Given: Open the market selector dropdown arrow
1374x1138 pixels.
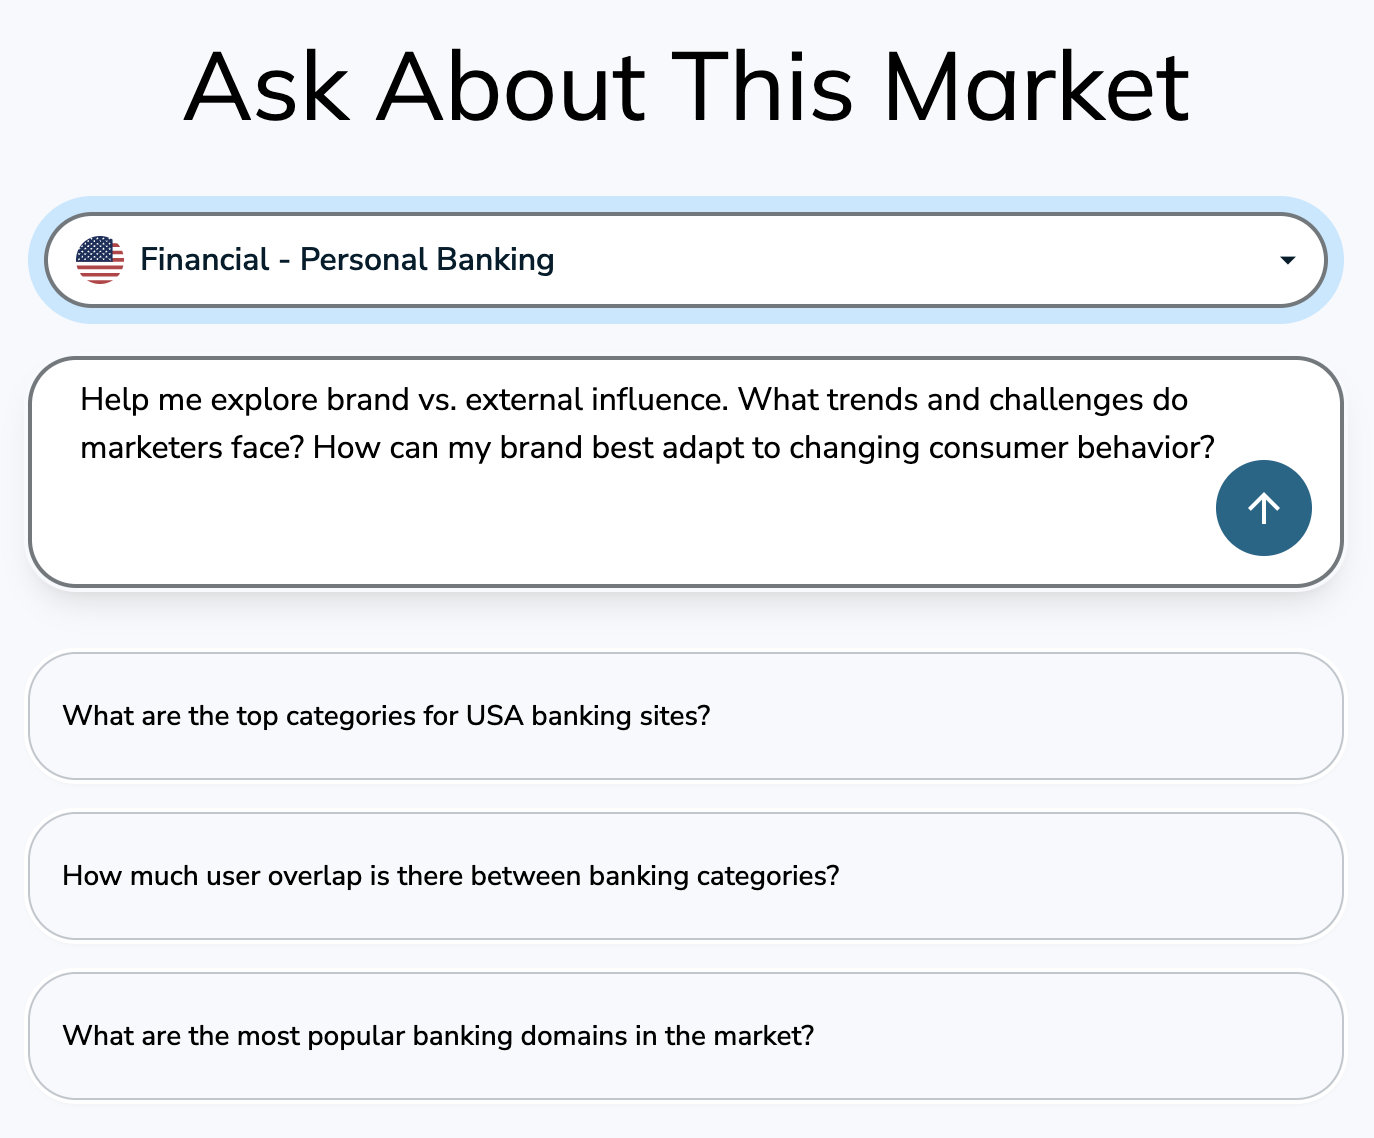Looking at the screenshot, I should click(1287, 260).
